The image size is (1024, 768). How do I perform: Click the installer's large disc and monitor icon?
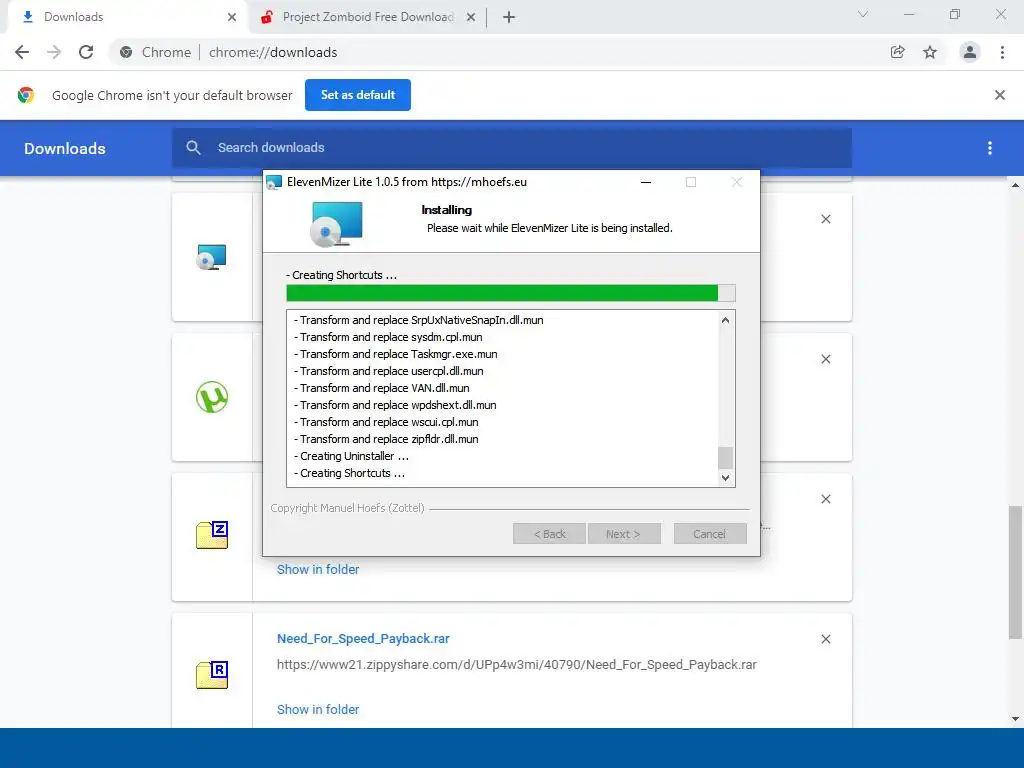click(x=337, y=224)
